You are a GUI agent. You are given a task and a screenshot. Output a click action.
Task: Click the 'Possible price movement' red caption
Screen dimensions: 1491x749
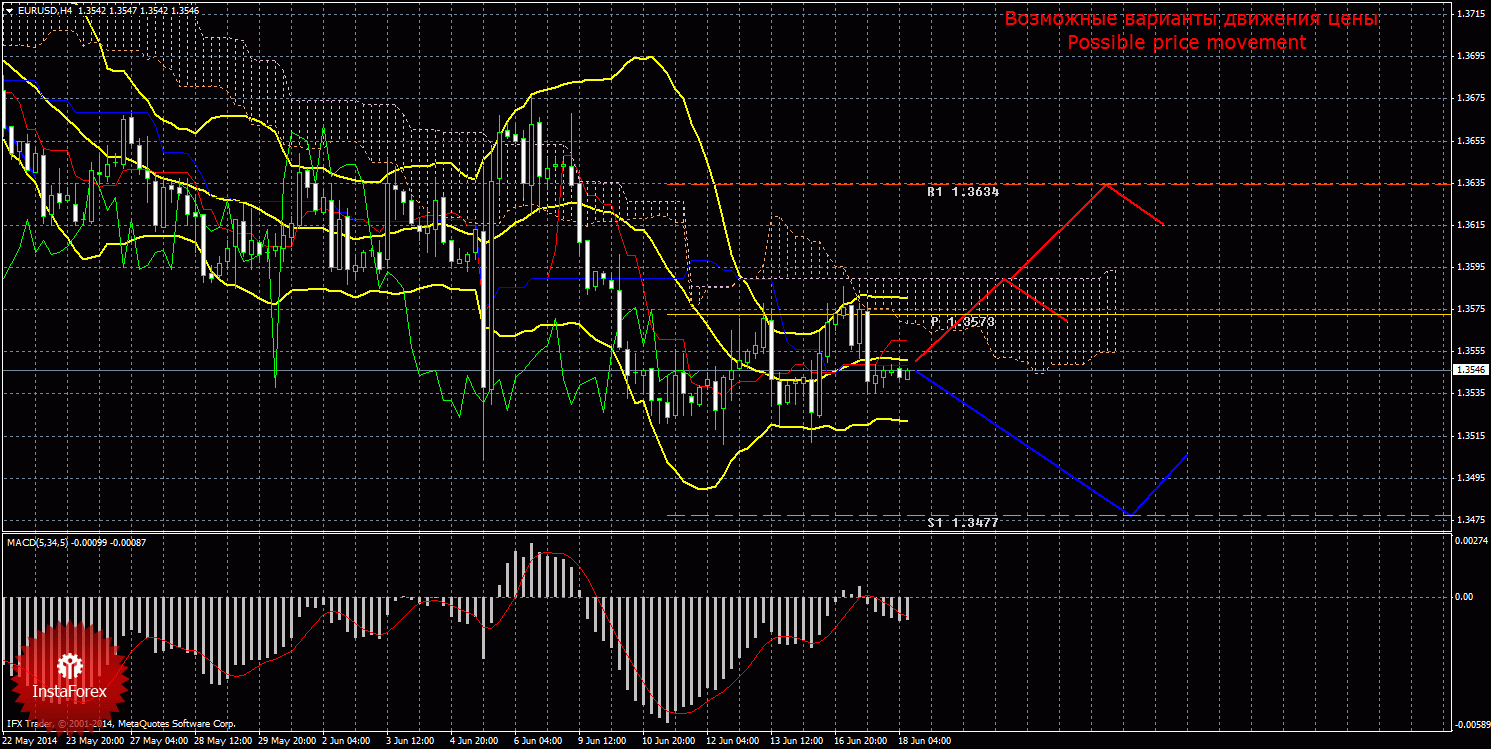[1187, 42]
